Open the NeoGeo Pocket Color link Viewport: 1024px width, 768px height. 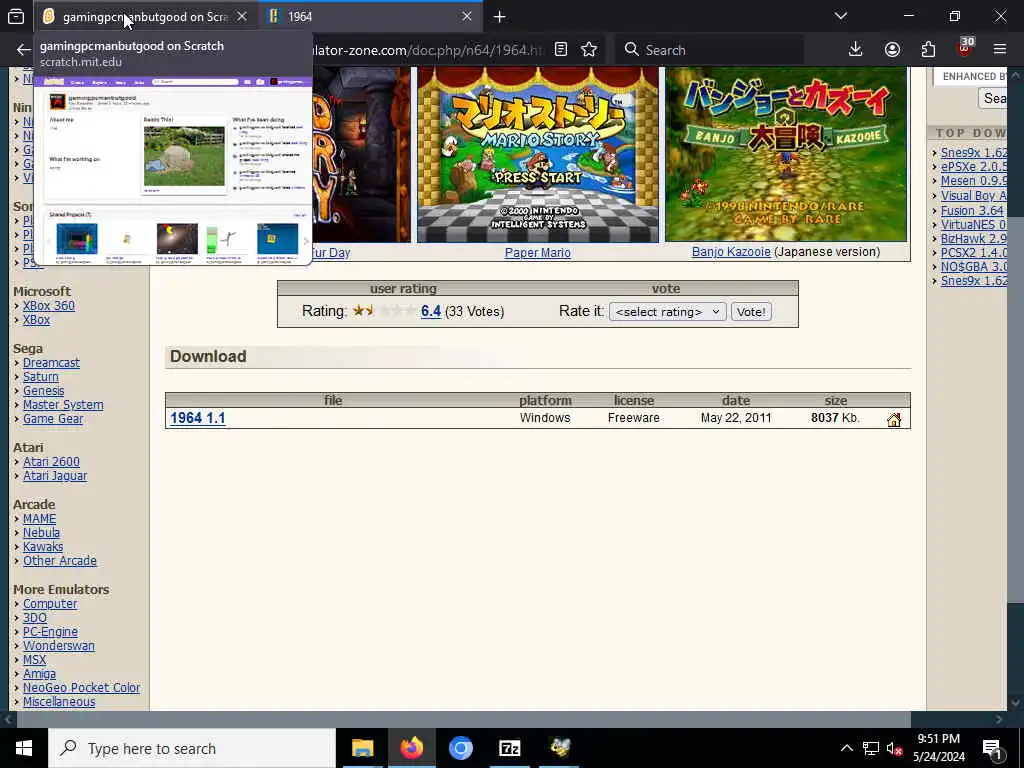coord(82,688)
